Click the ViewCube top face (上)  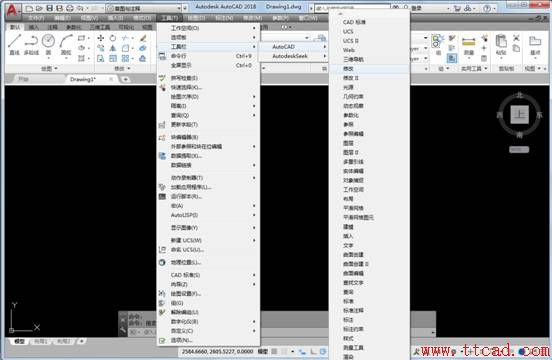(520, 114)
